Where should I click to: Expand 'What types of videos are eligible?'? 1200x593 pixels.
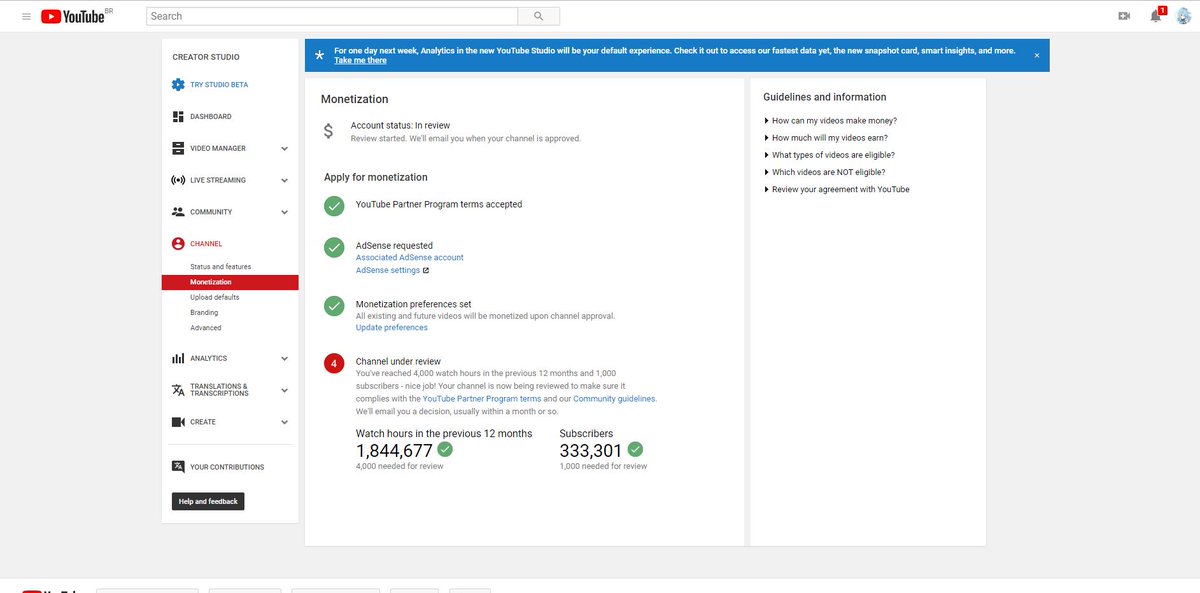tap(829, 155)
